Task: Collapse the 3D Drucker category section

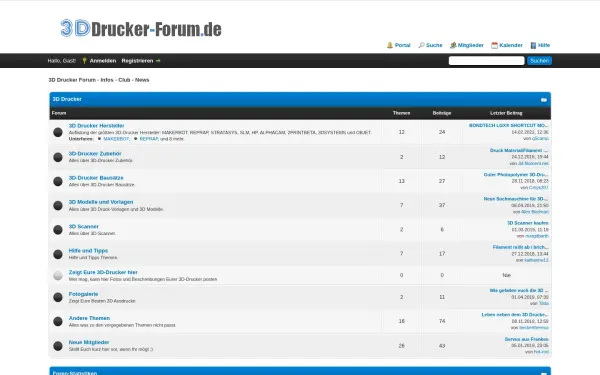Action: pyautogui.click(x=544, y=100)
